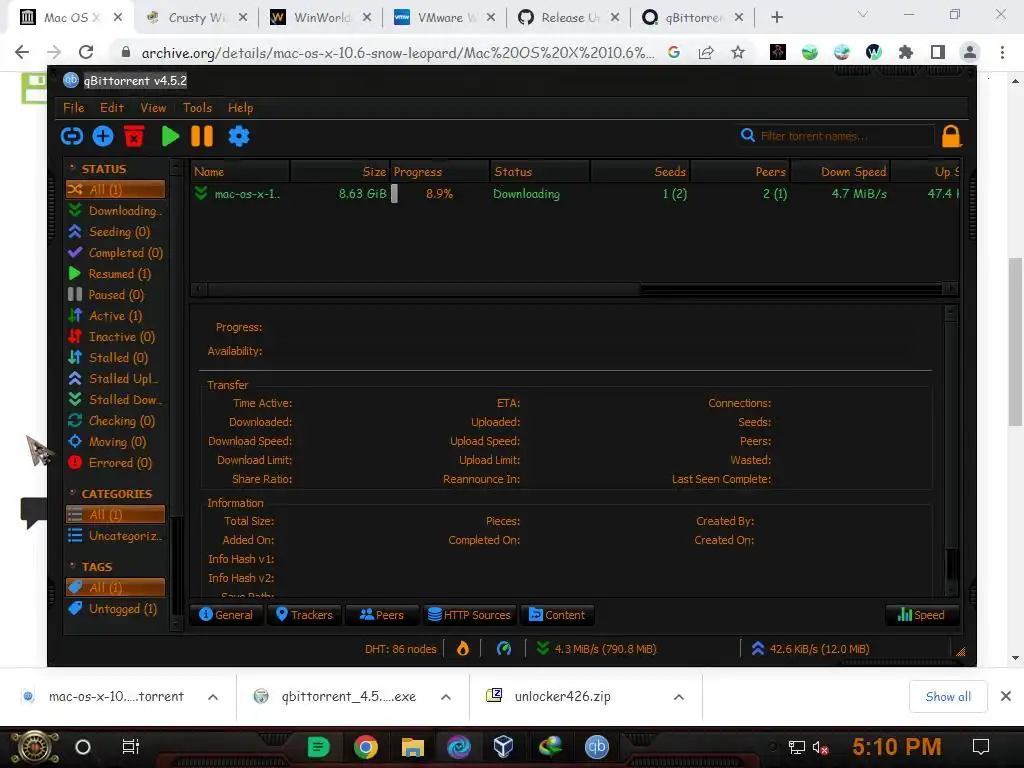
Task: Bookmark this page with the star icon
Action: click(x=738, y=52)
